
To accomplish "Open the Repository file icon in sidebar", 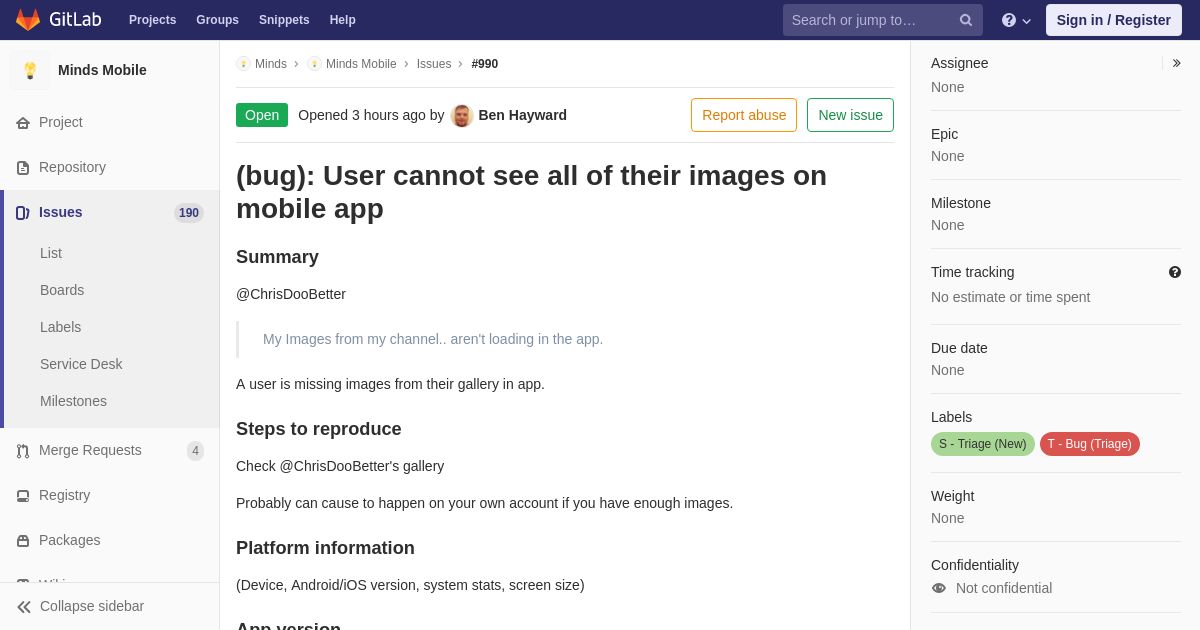I will [23, 168].
